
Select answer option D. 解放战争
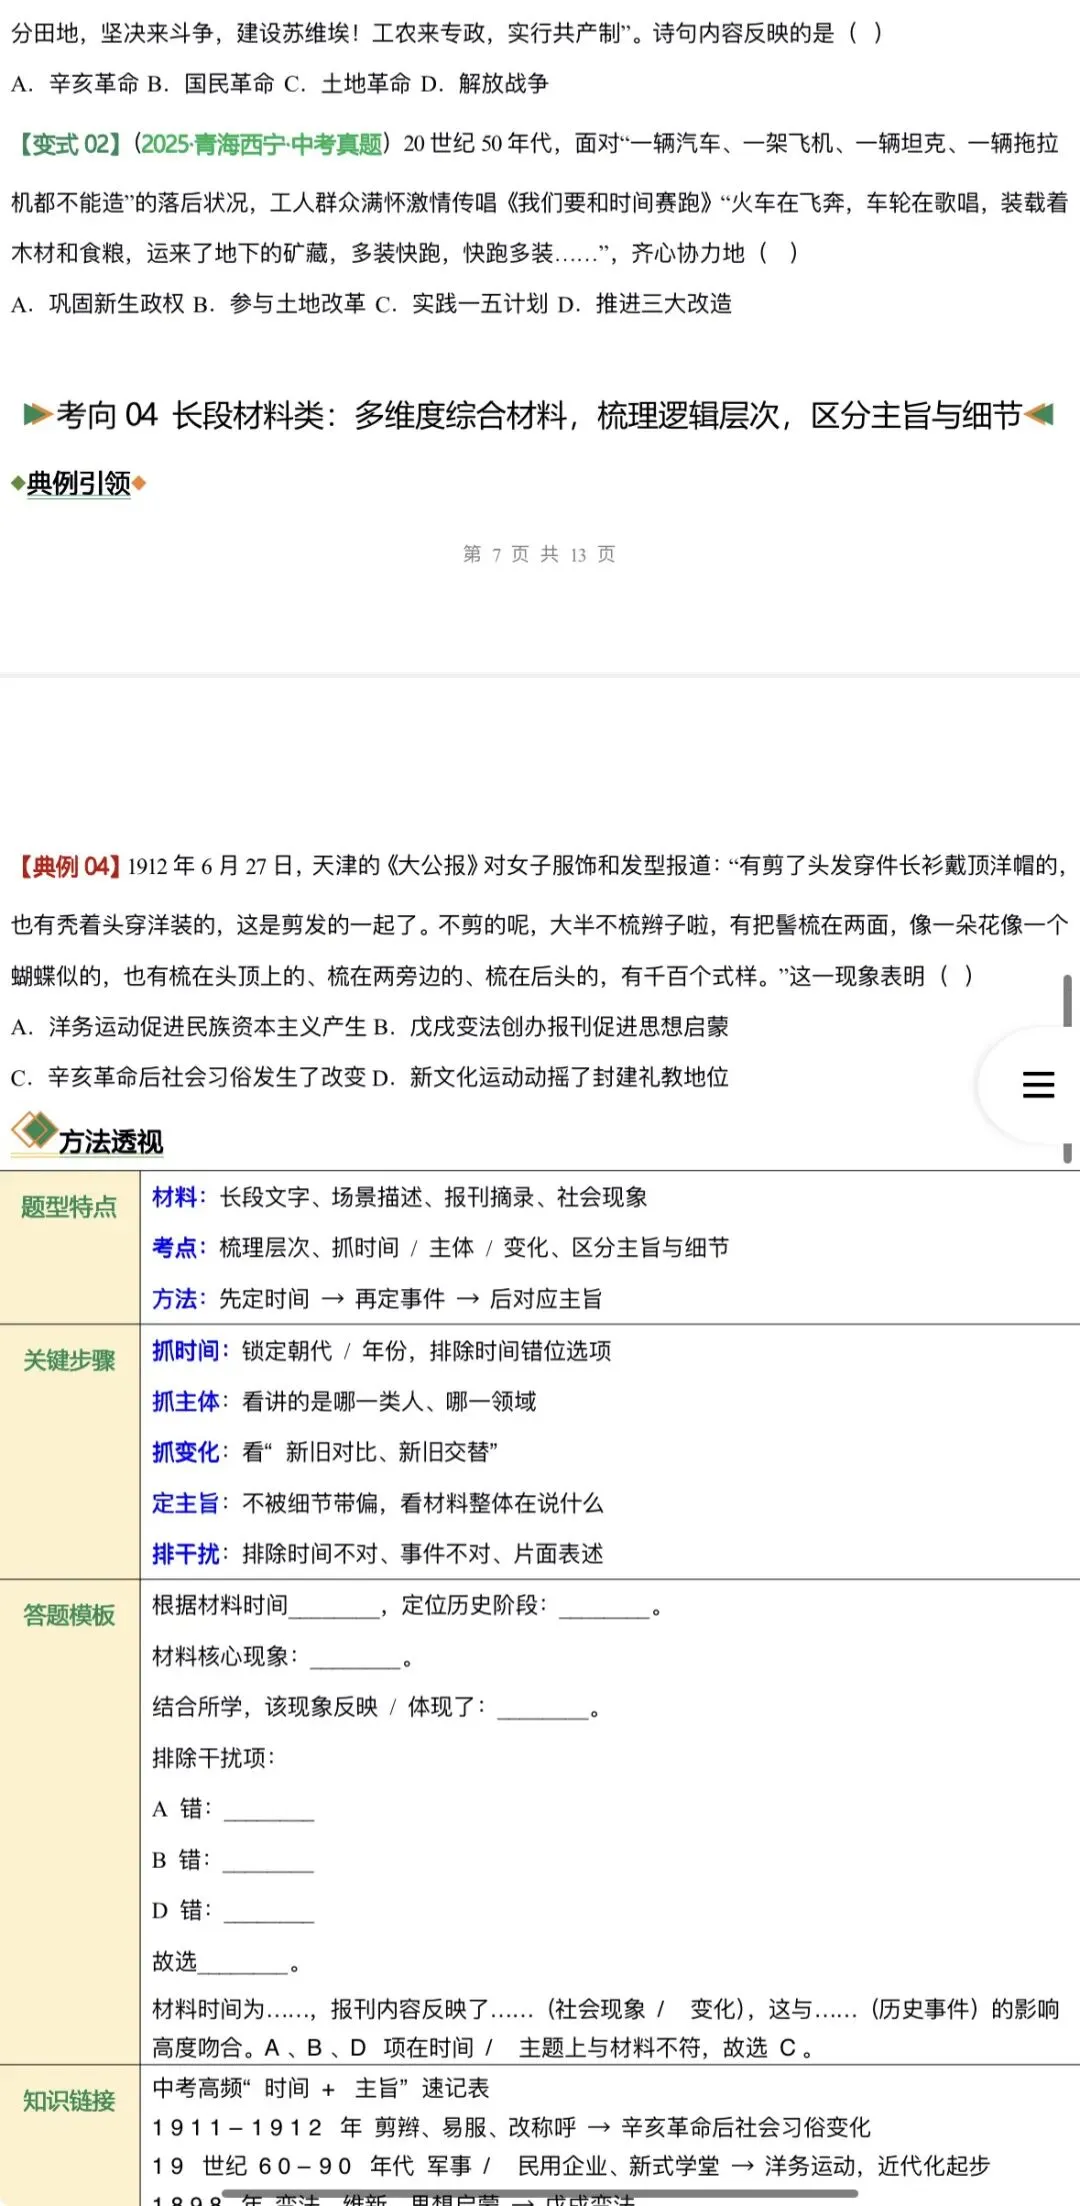(x=484, y=84)
